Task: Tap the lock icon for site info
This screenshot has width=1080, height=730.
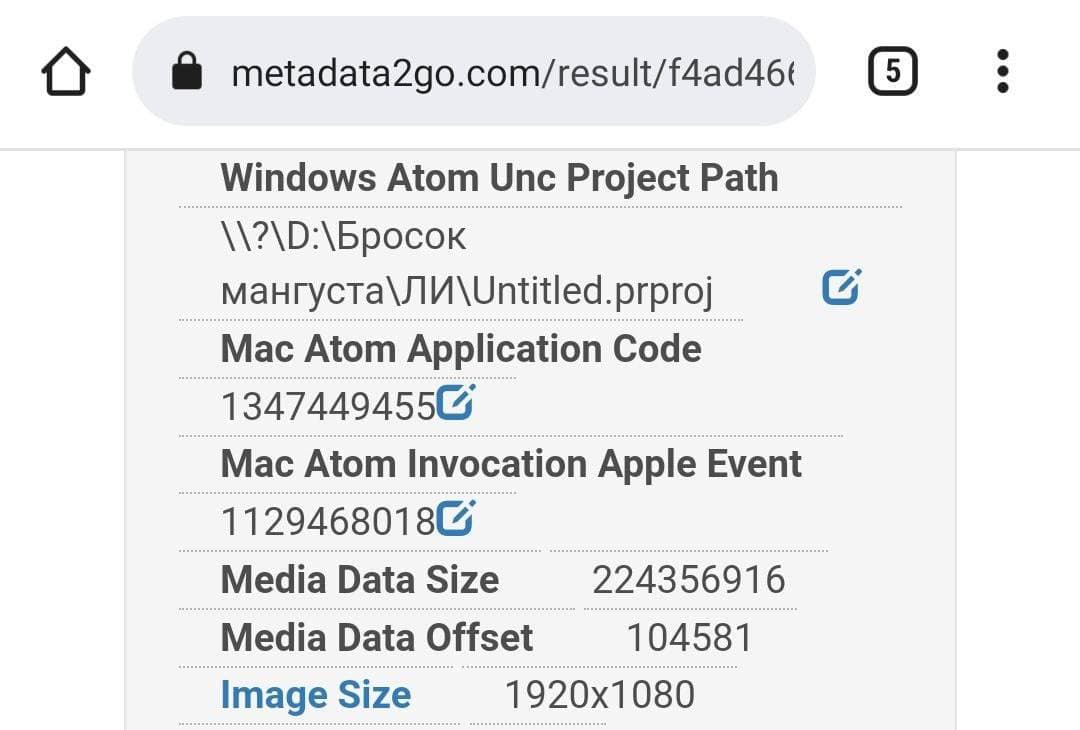Action: click(187, 72)
